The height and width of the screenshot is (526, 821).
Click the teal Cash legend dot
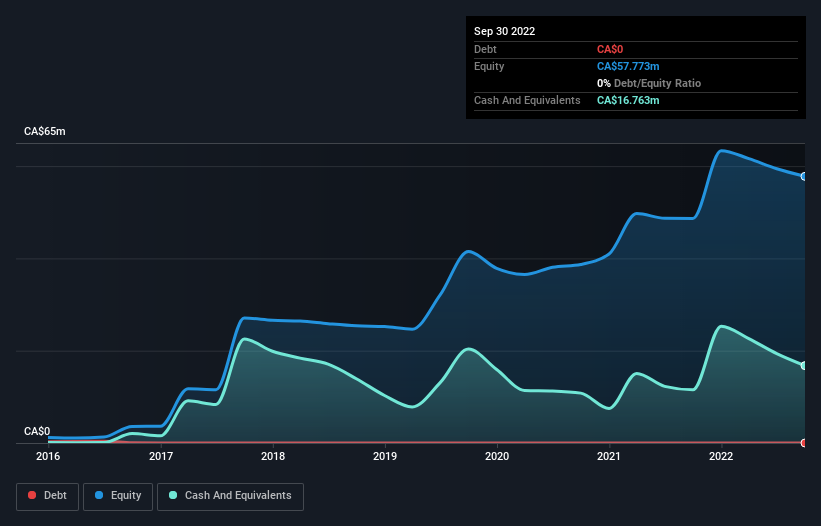(x=173, y=495)
